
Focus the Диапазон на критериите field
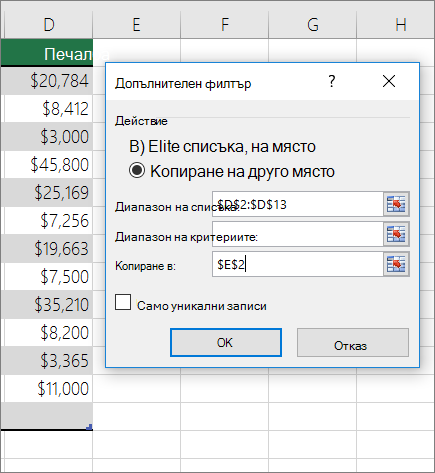(298, 234)
